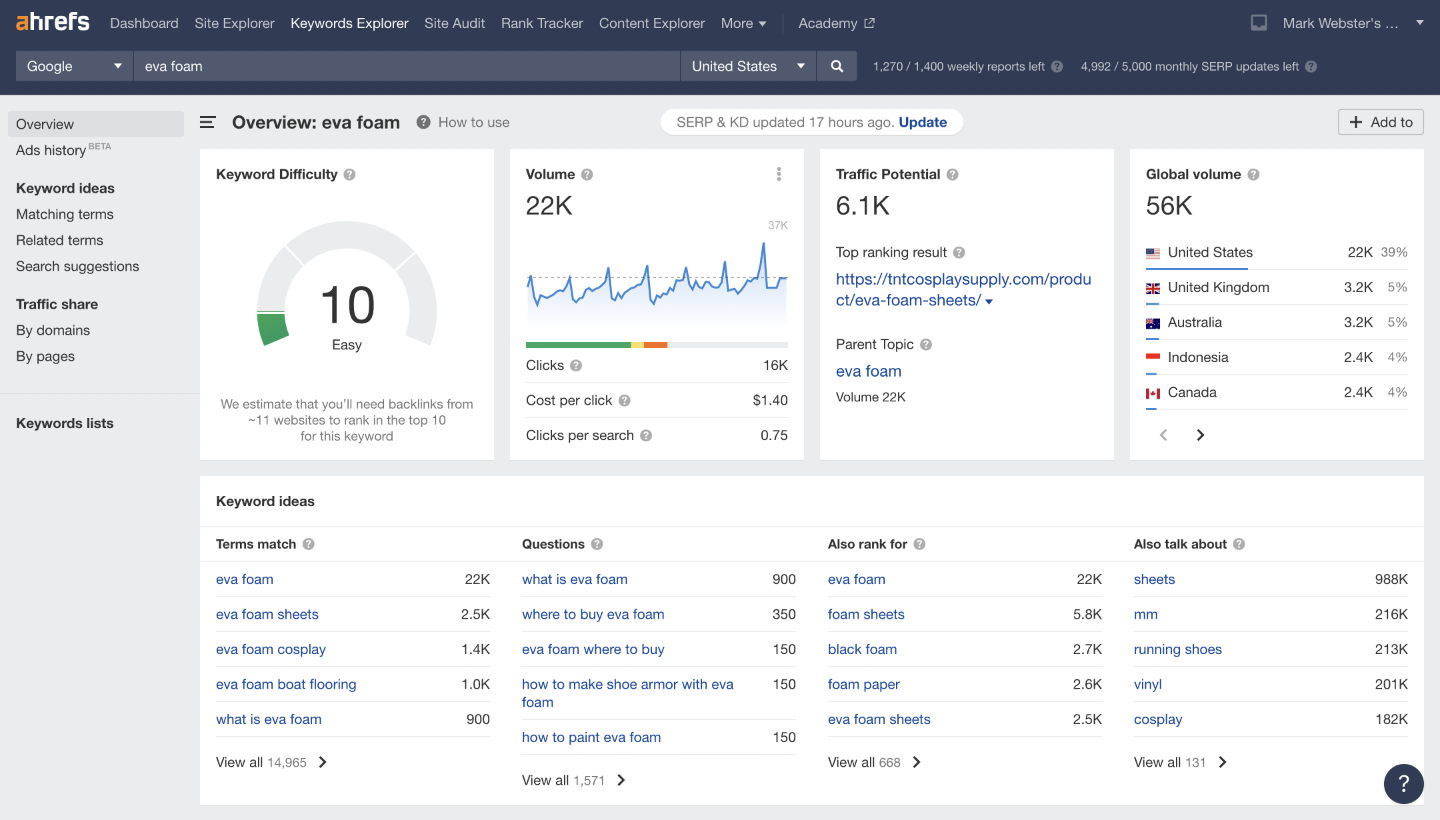Select Matching terms in sidebar
This screenshot has width=1440, height=820.
tap(65, 214)
